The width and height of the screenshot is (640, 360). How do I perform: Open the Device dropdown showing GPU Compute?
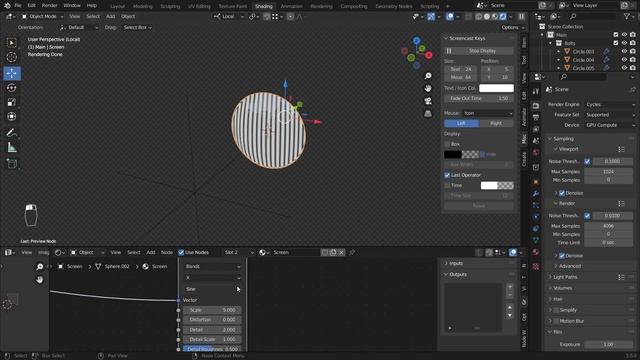coord(610,125)
